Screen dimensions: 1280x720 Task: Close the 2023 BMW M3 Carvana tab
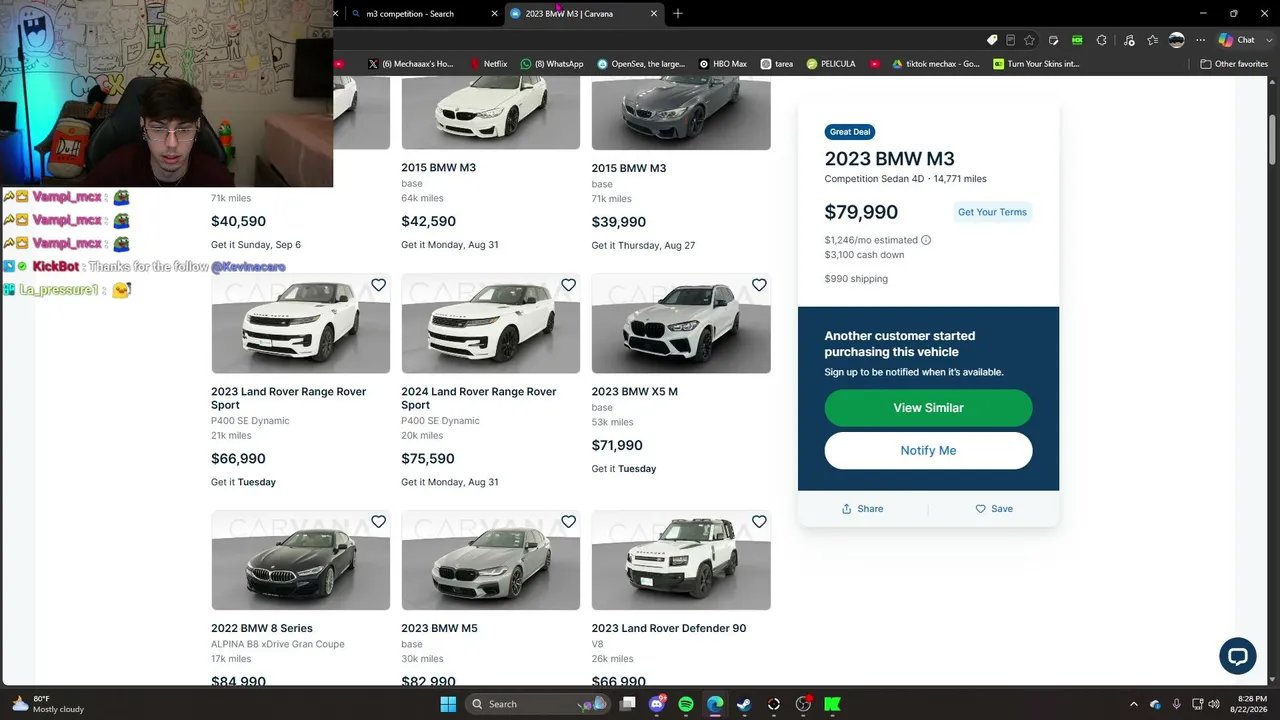[x=654, y=14]
